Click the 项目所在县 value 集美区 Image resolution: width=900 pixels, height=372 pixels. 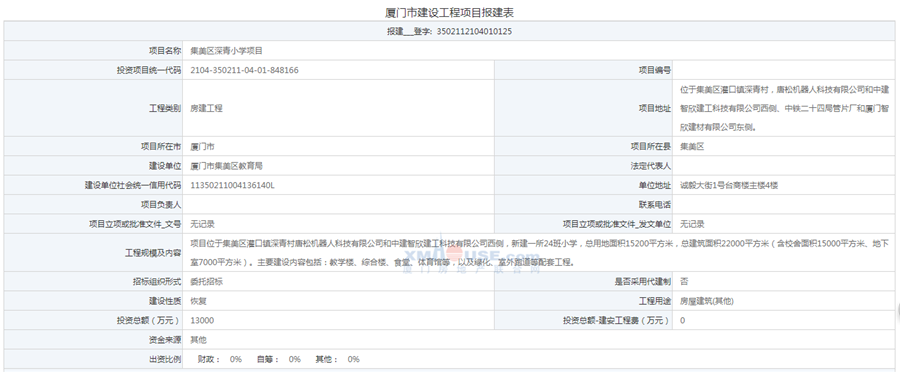[x=692, y=146]
